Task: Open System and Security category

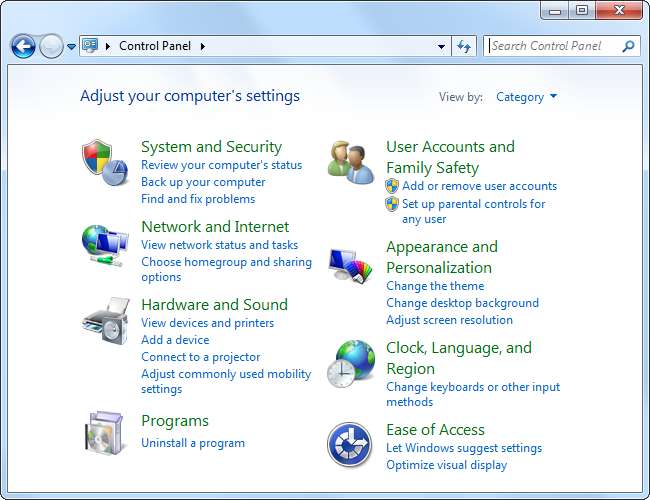Action: click(x=211, y=147)
